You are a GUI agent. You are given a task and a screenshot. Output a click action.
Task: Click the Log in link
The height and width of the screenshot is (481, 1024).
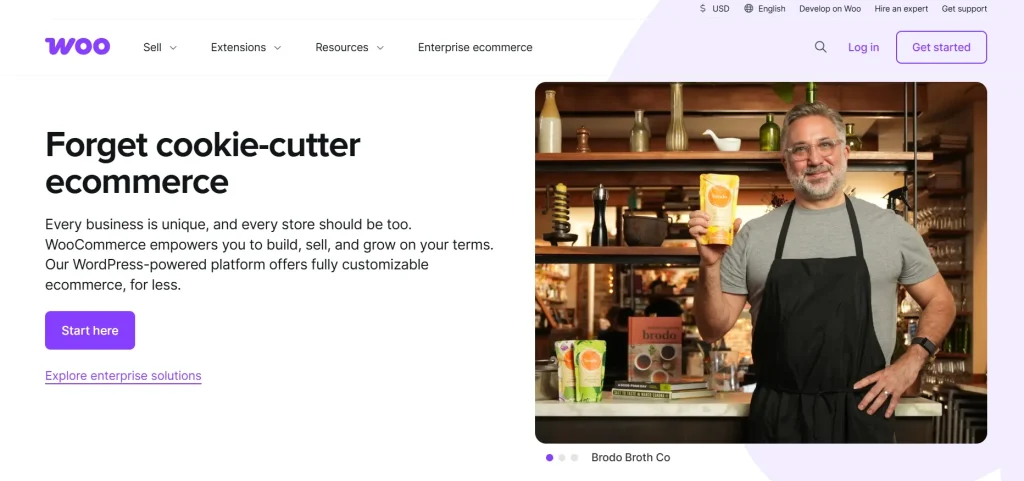click(x=863, y=47)
